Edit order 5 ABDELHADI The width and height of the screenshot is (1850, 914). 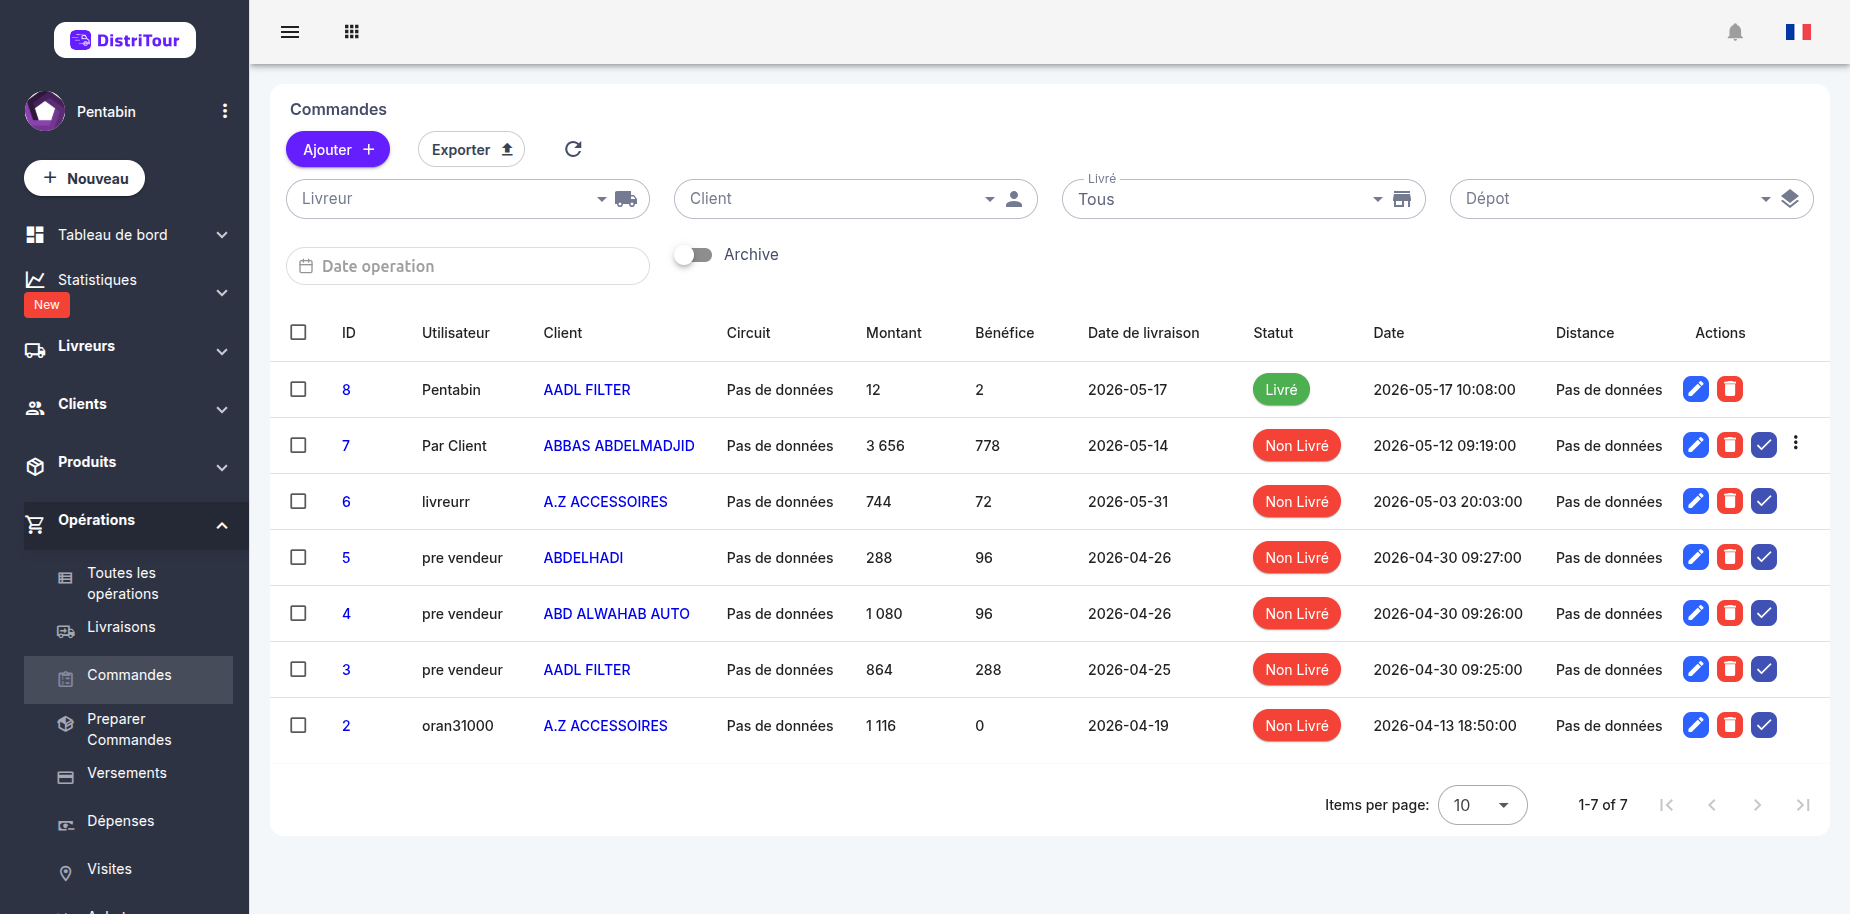pos(1696,557)
